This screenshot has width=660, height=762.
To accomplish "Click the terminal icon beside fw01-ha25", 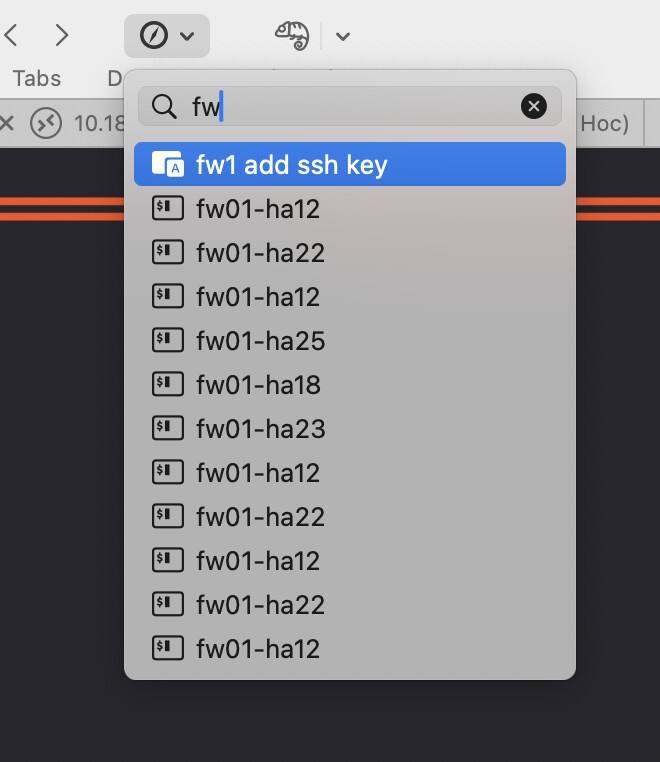I will click(167, 341).
